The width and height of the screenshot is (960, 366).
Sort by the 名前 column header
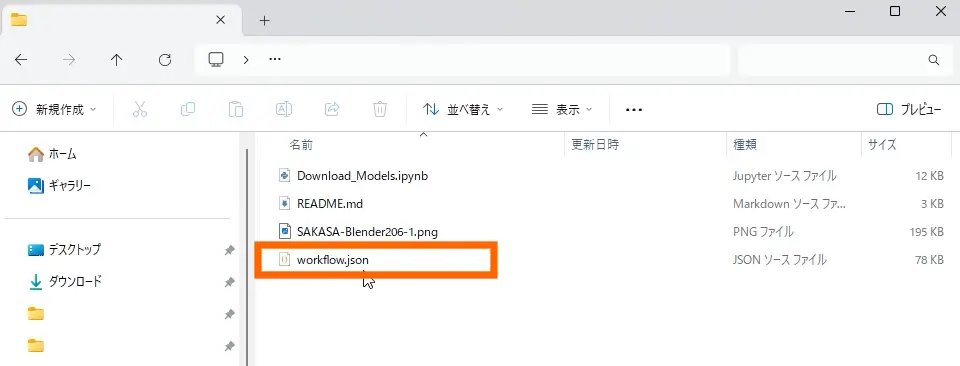pos(301,145)
